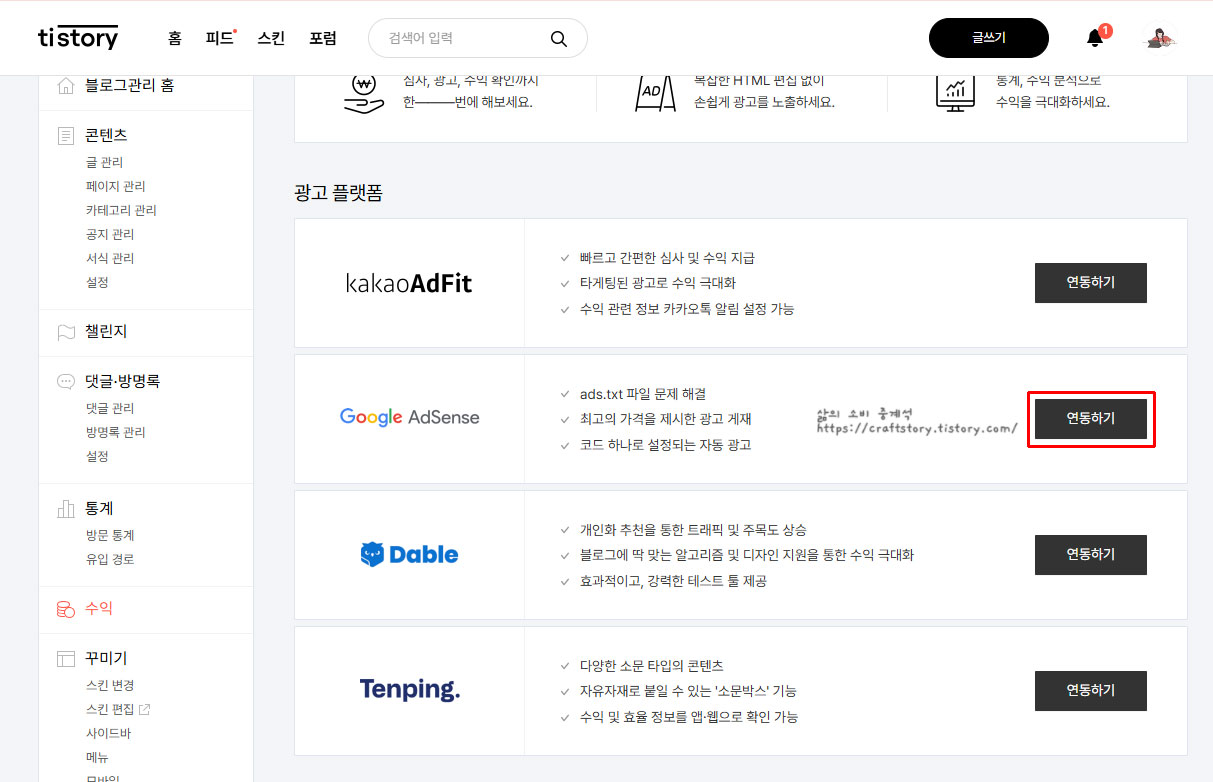Open the notification bell

pos(1095,38)
